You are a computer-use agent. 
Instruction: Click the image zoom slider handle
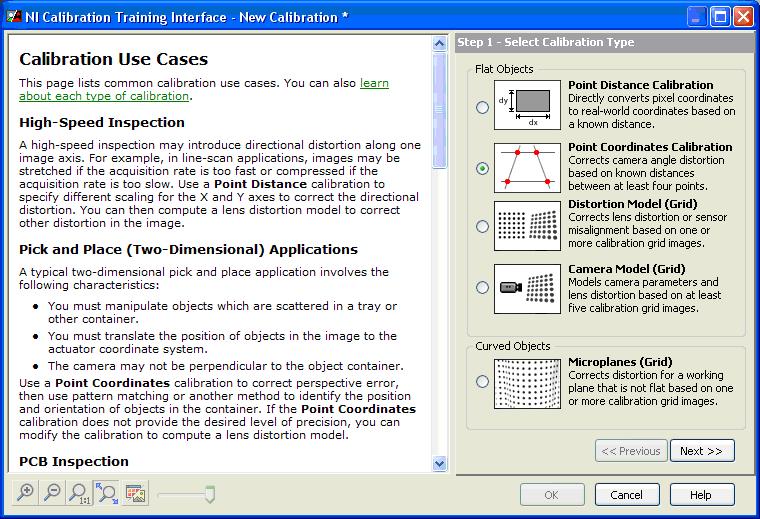pyautogui.click(x=210, y=495)
